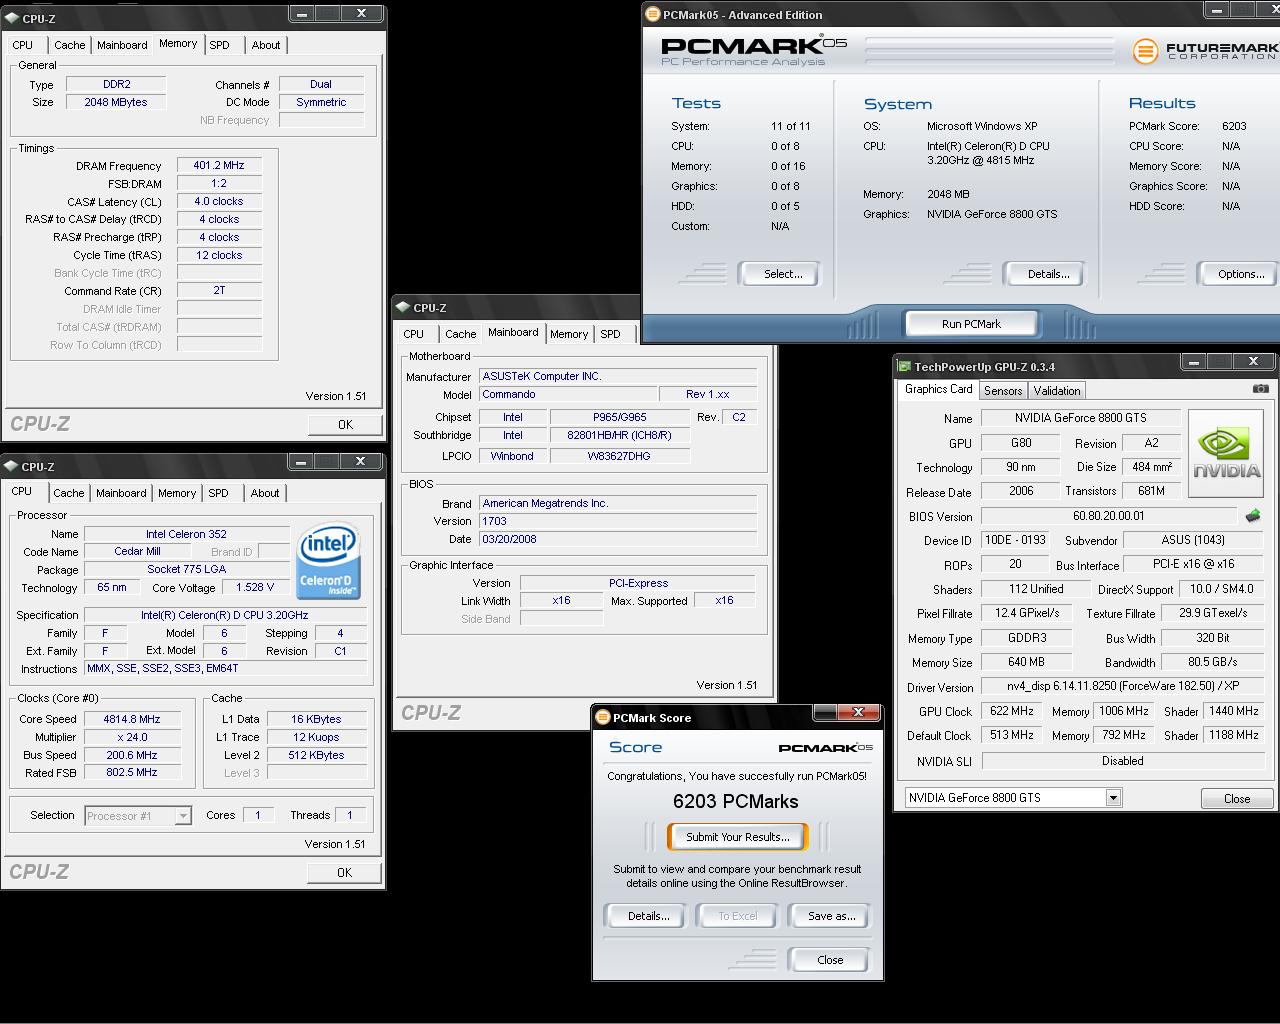Click Submit Your Results... button
This screenshot has width=1280, height=1024.
[737, 837]
